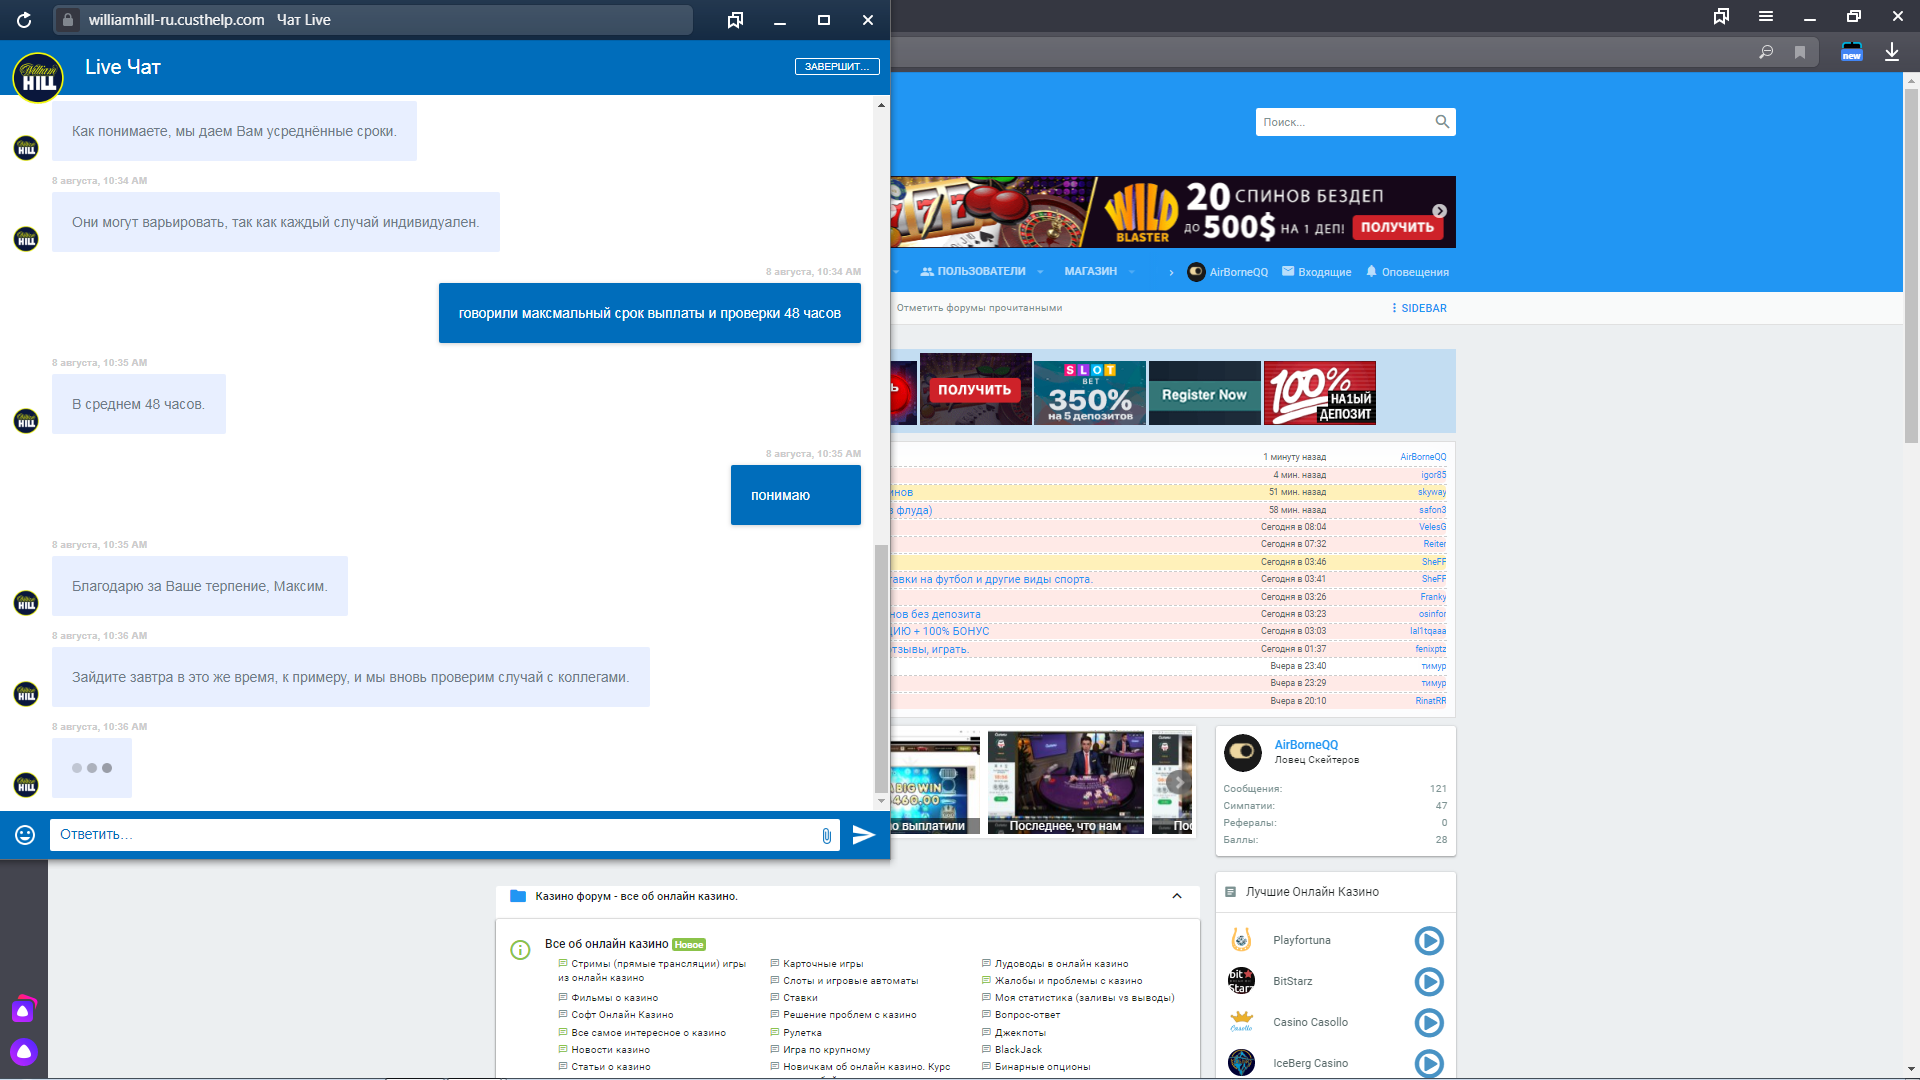Screen dimensions: 1920x1080
Task: Advance video carousel with next arrow
Action: point(1179,782)
